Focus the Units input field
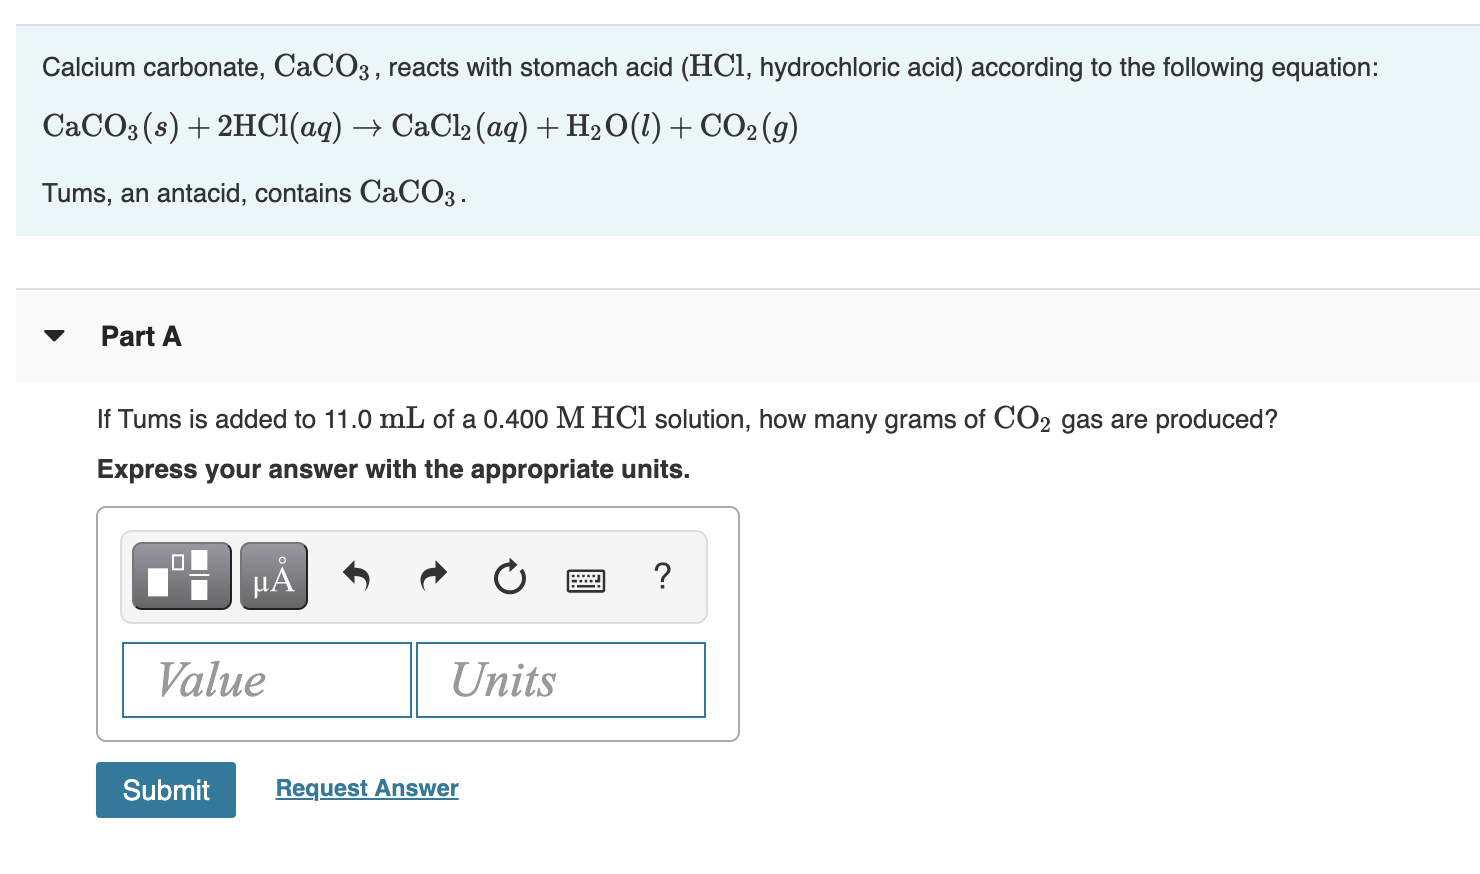1480x874 pixels. pos(560,680)
